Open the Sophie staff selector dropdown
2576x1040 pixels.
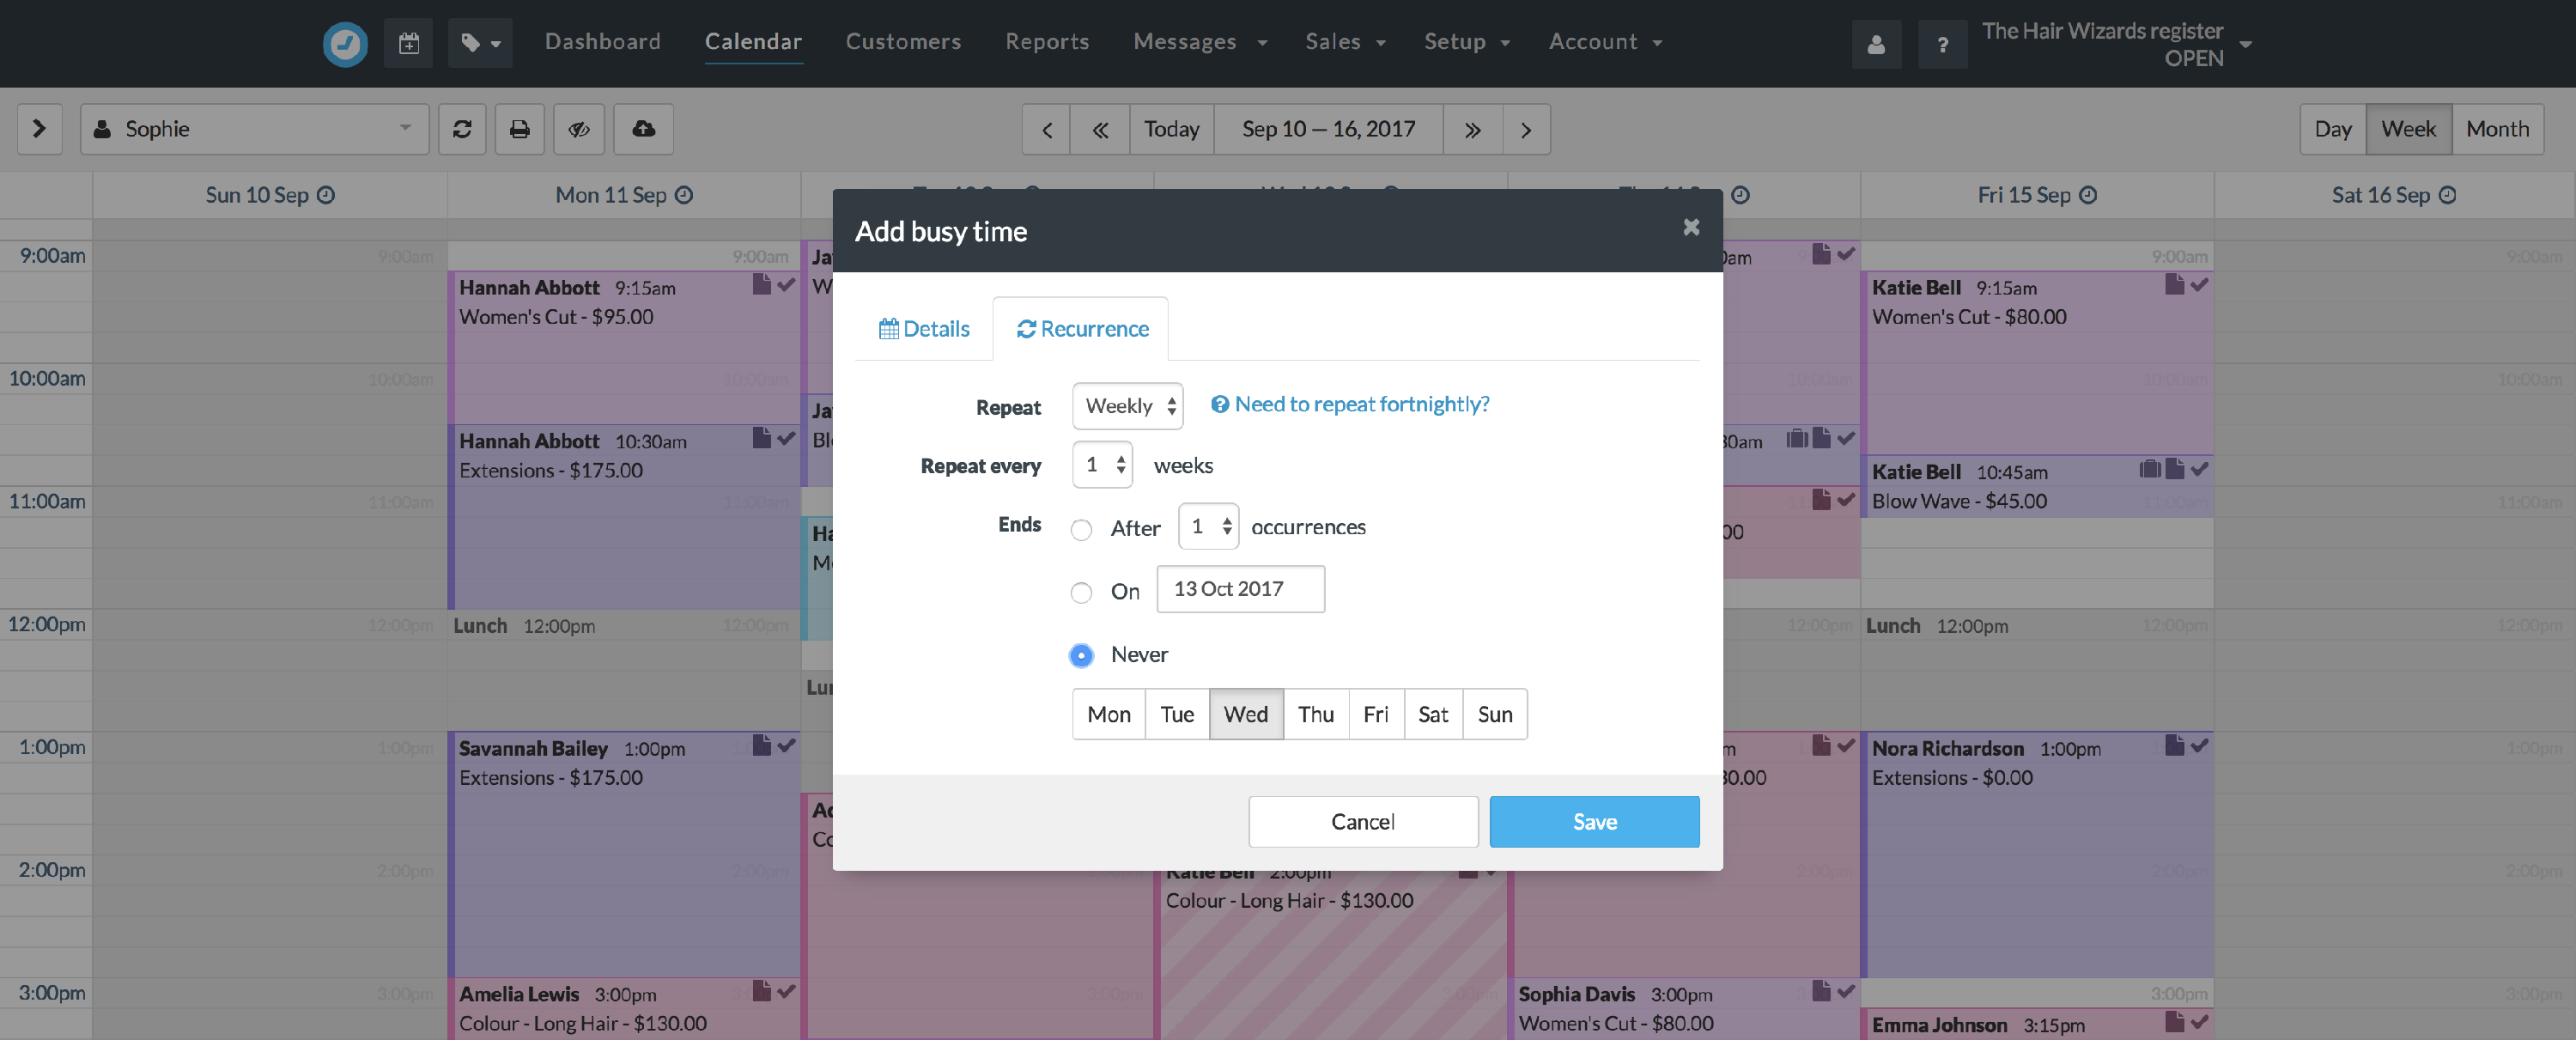pyautogui.click(x=255, y=129)
